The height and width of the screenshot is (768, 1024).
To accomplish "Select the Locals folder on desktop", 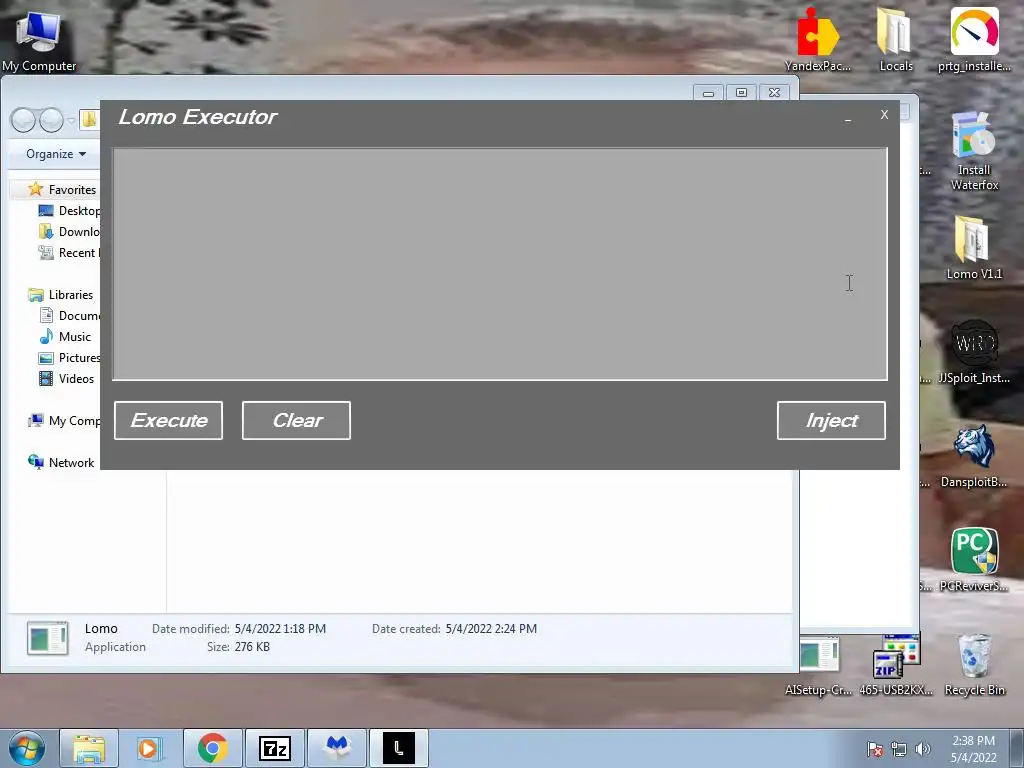I will [895, 40].
